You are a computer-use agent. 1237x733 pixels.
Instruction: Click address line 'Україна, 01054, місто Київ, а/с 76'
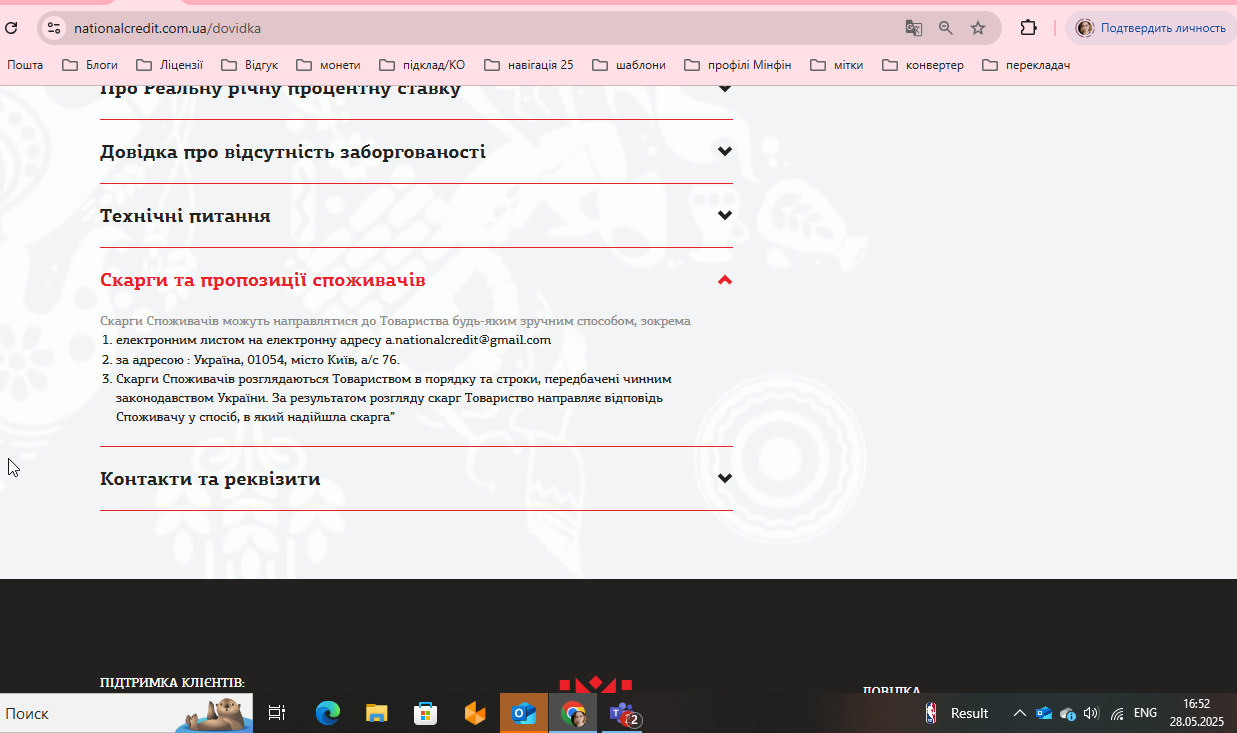tap(294, 359)
